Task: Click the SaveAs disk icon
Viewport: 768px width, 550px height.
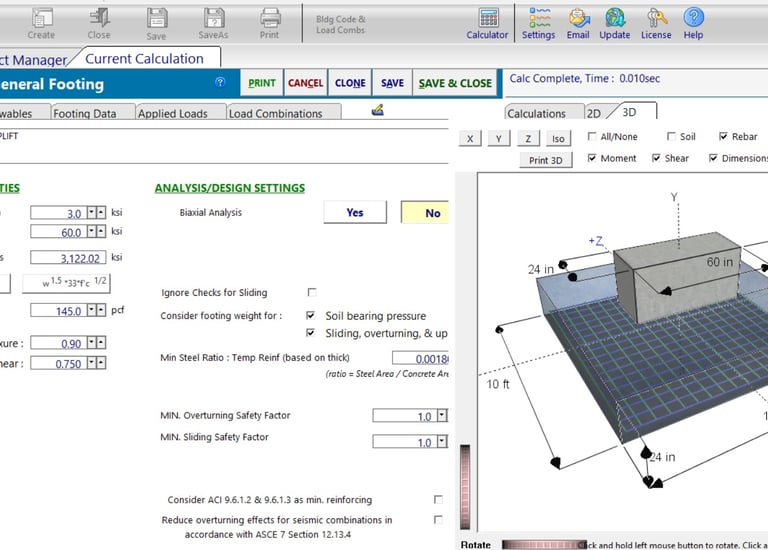Action: [x=214, y=18]
